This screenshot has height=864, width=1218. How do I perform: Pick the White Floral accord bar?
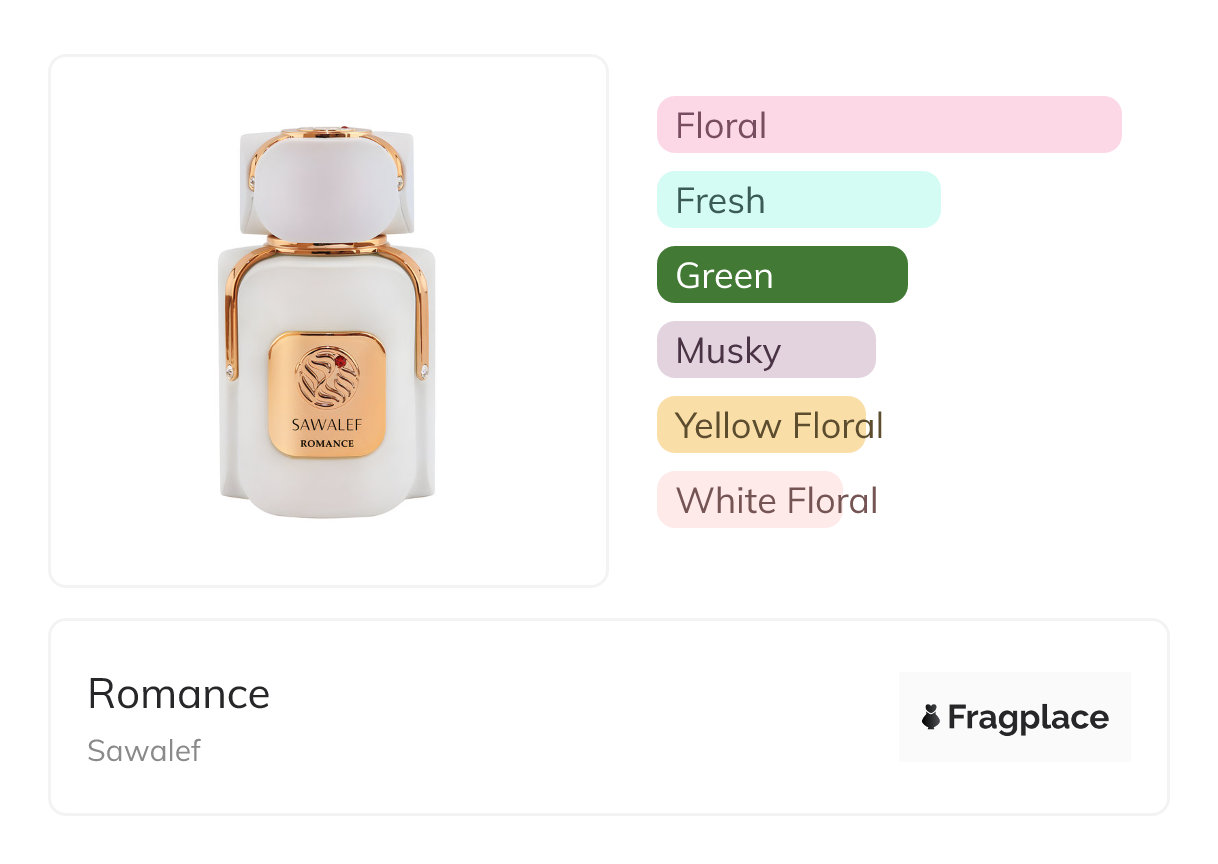[x=749, y=500]
